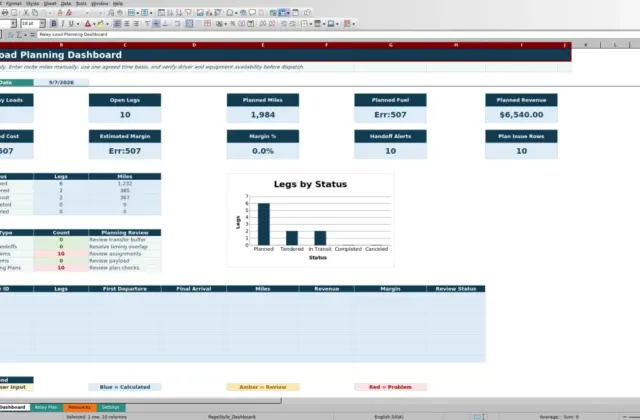Open the Styles menu
The image size is (640, 420).
coord(32,3)
